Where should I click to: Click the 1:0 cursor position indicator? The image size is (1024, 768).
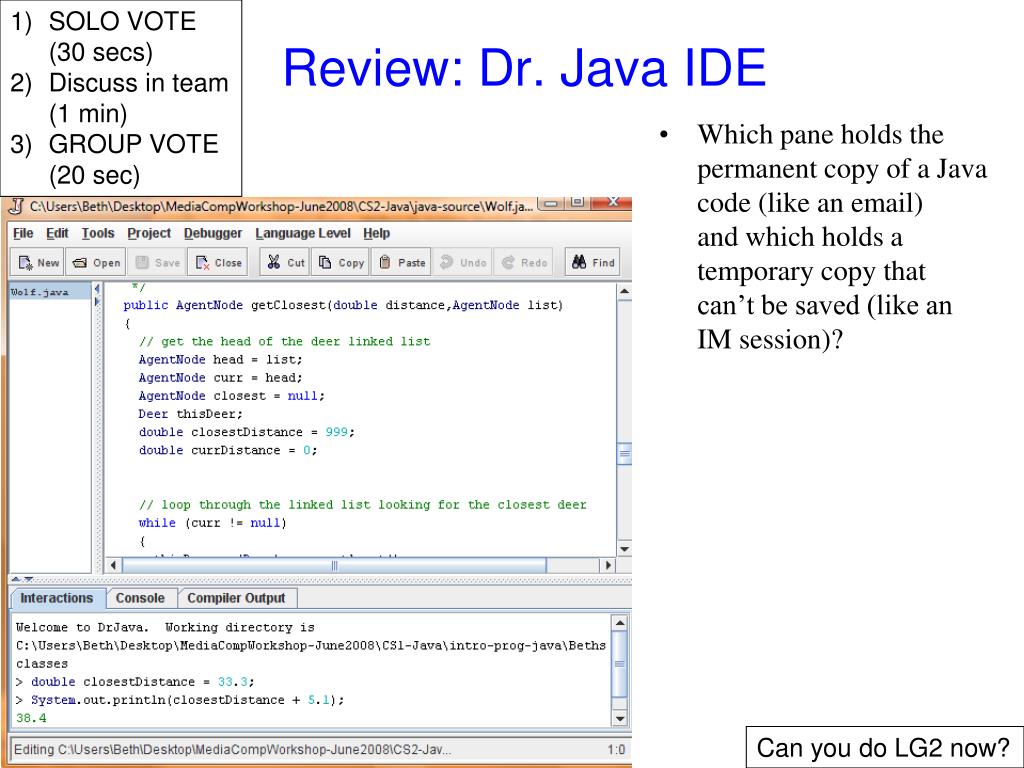pyautogui.click(x=616, y=750)
